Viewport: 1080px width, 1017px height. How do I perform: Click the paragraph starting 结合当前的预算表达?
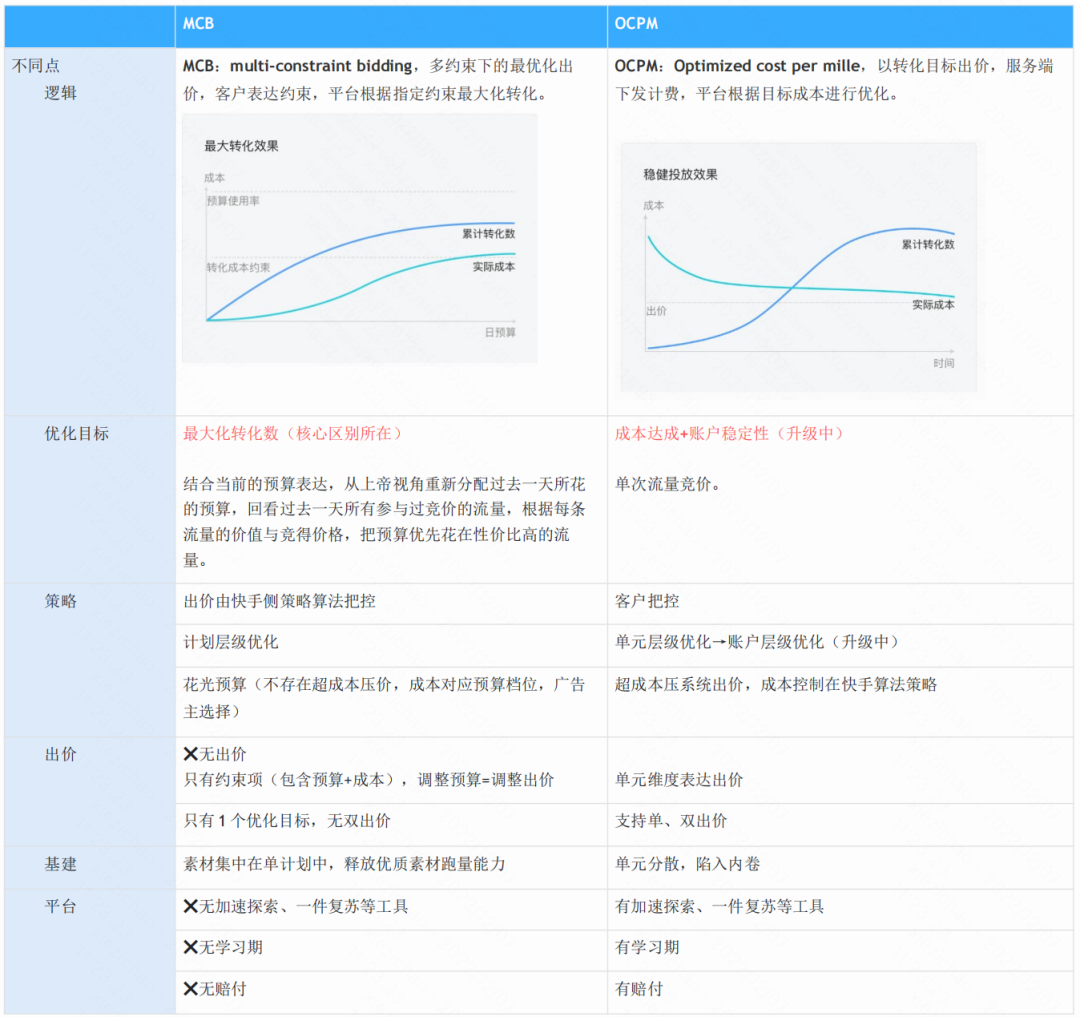384,522
